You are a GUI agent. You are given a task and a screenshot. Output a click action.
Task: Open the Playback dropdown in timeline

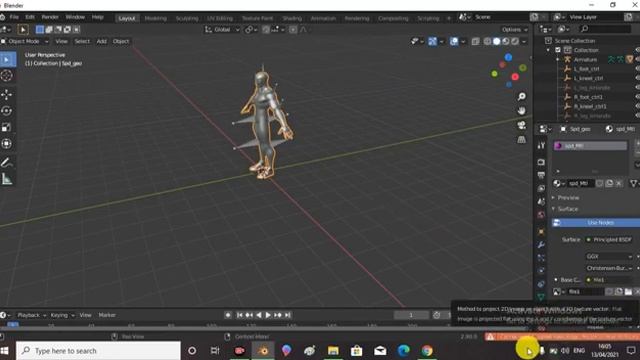pyautogui.click(x=31, y=315)
